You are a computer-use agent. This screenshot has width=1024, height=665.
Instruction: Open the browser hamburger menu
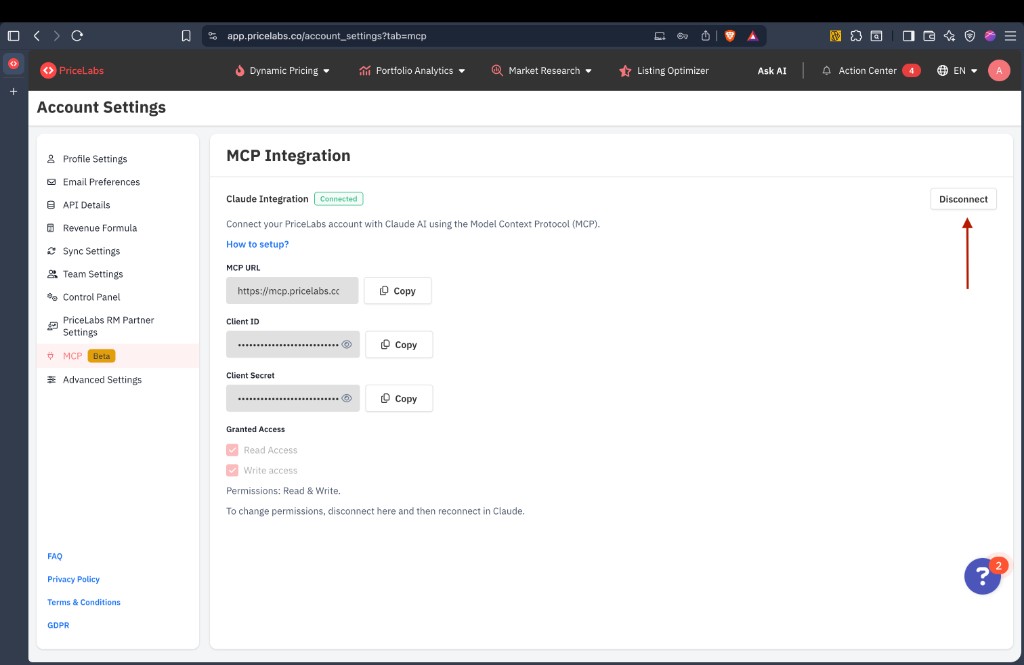tap(1010, 36)
